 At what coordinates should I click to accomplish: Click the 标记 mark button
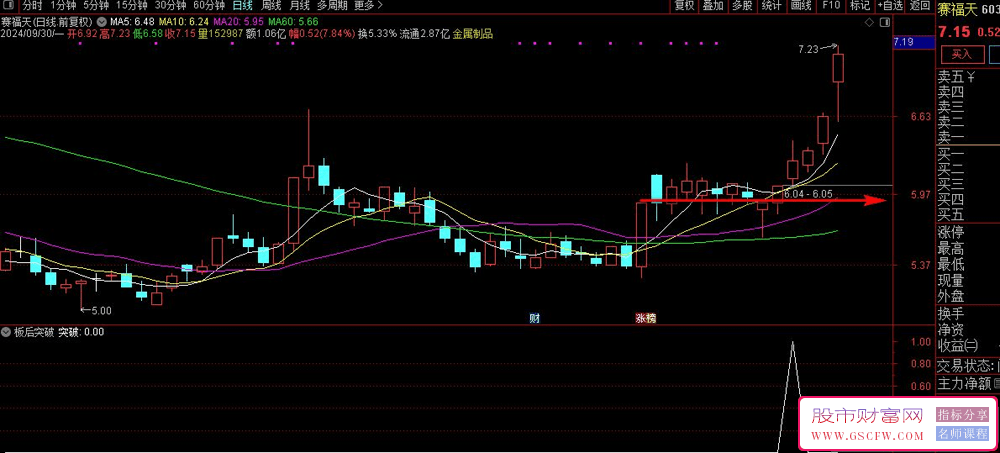coord(860,6)
